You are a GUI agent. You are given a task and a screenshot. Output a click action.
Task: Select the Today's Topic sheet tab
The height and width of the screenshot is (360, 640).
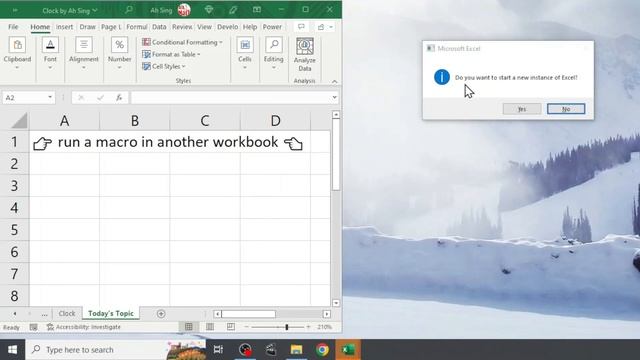(111, 313)
